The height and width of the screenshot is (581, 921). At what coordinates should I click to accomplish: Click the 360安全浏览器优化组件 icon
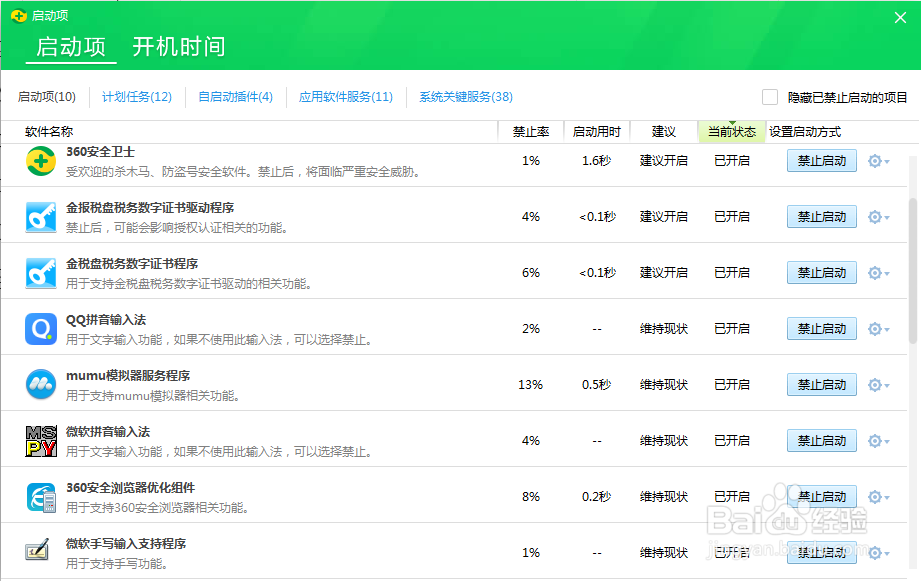pos(41,497)
